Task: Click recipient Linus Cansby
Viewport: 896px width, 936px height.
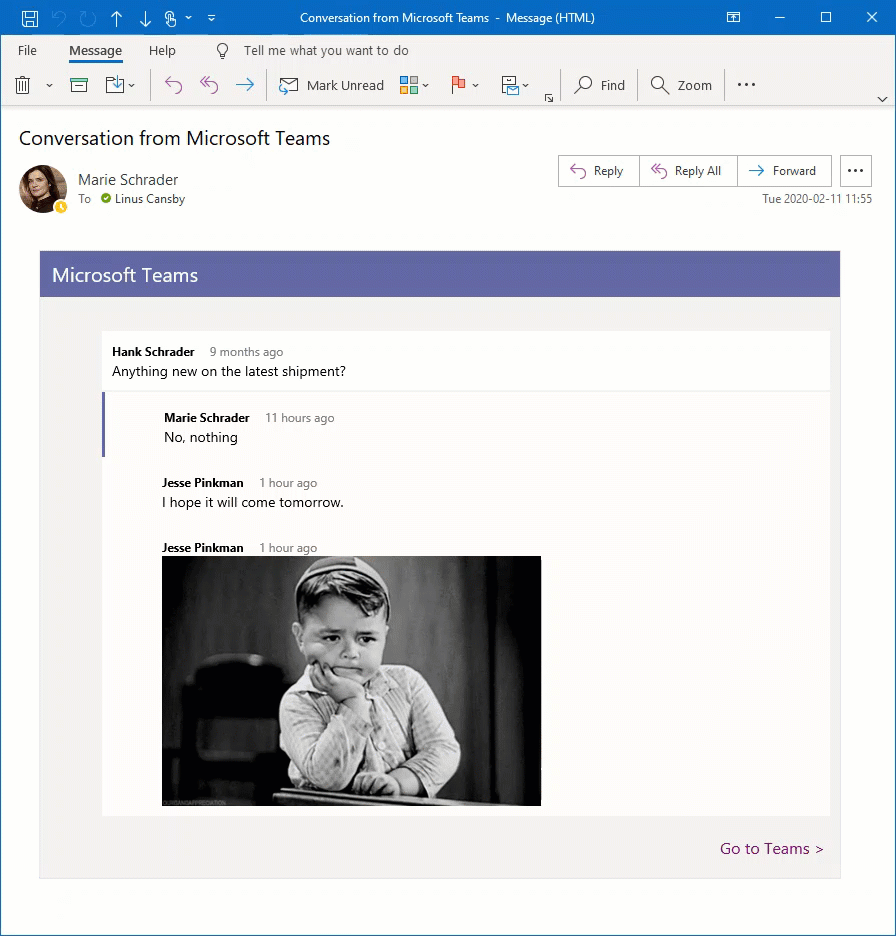Action: click(150, 199)
